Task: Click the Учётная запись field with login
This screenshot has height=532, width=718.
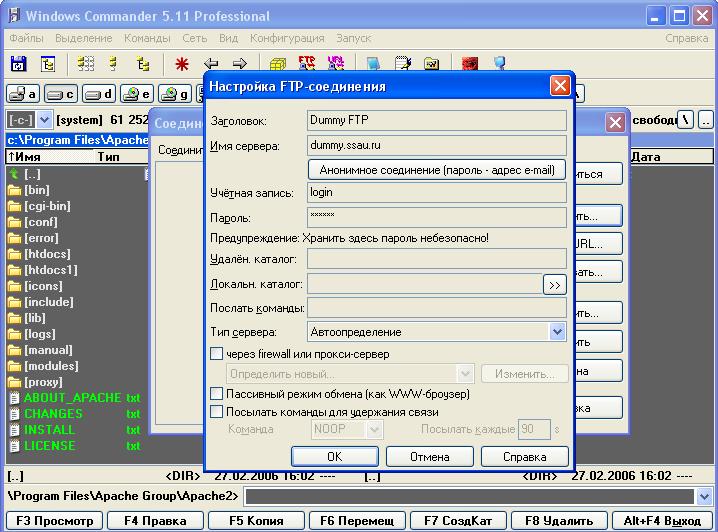Action: coord(437,192)
